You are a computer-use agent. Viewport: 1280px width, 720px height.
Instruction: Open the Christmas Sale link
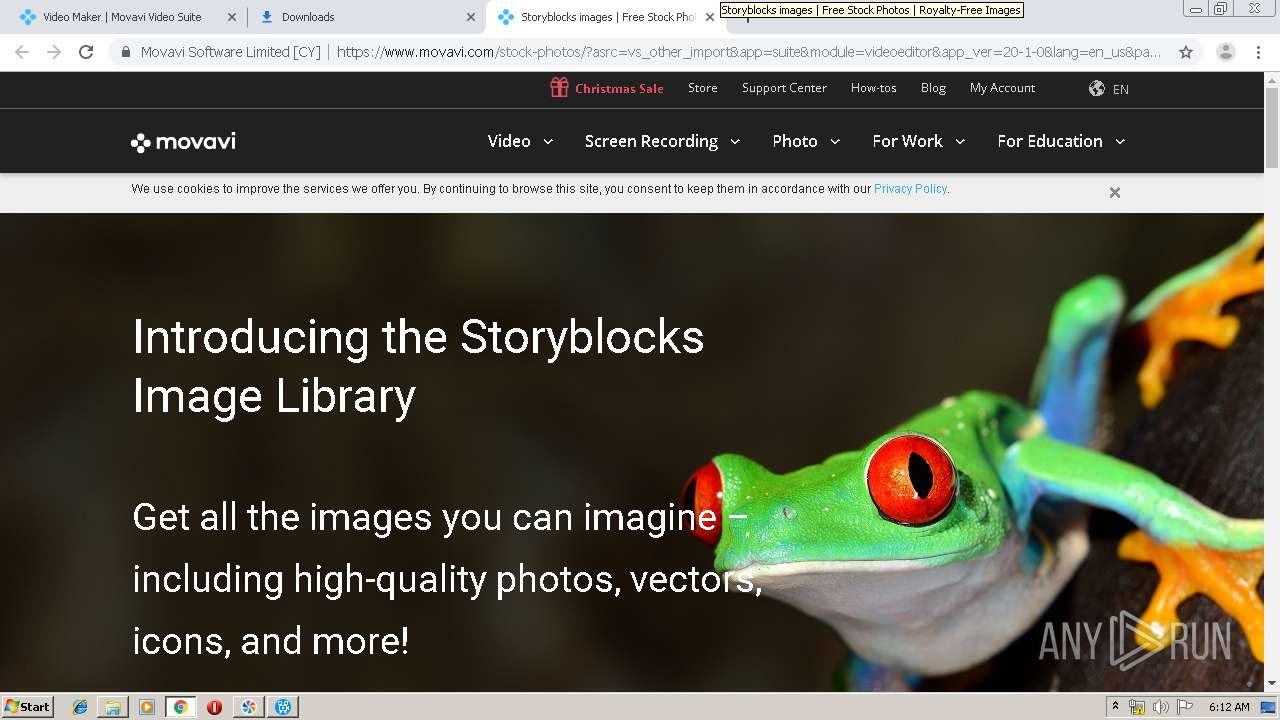[x=619, y=89]
